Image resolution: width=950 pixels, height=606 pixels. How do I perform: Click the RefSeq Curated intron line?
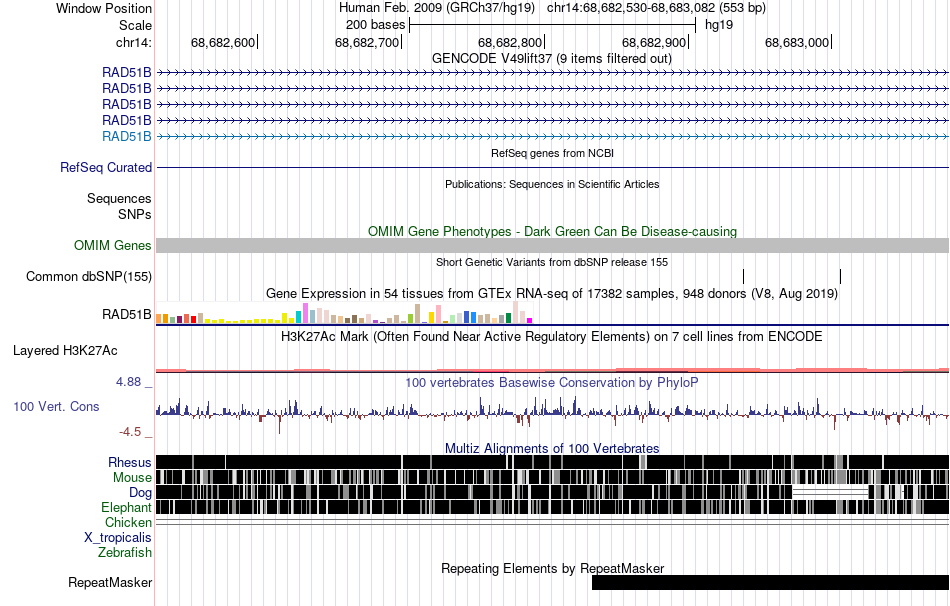[x=553, y=167]
